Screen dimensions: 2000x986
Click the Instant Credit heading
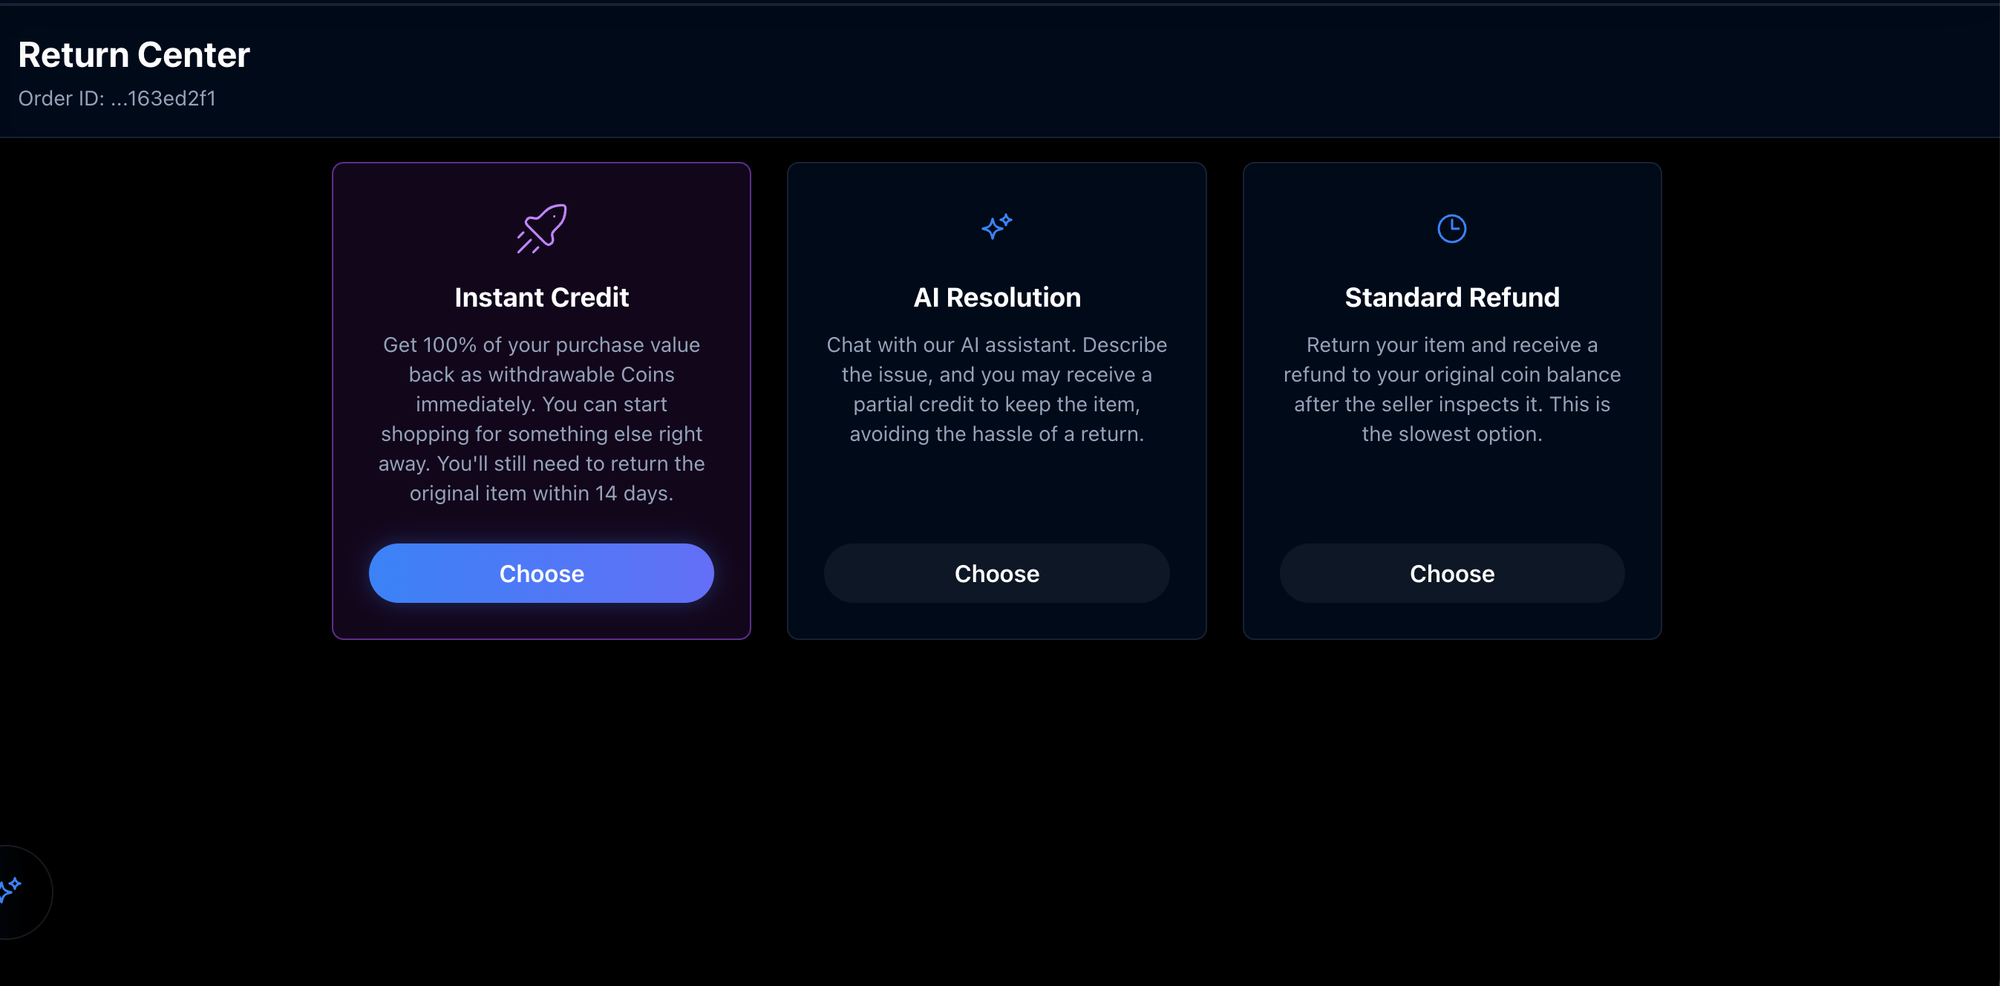pyautogui.click(x=541, y=297)
